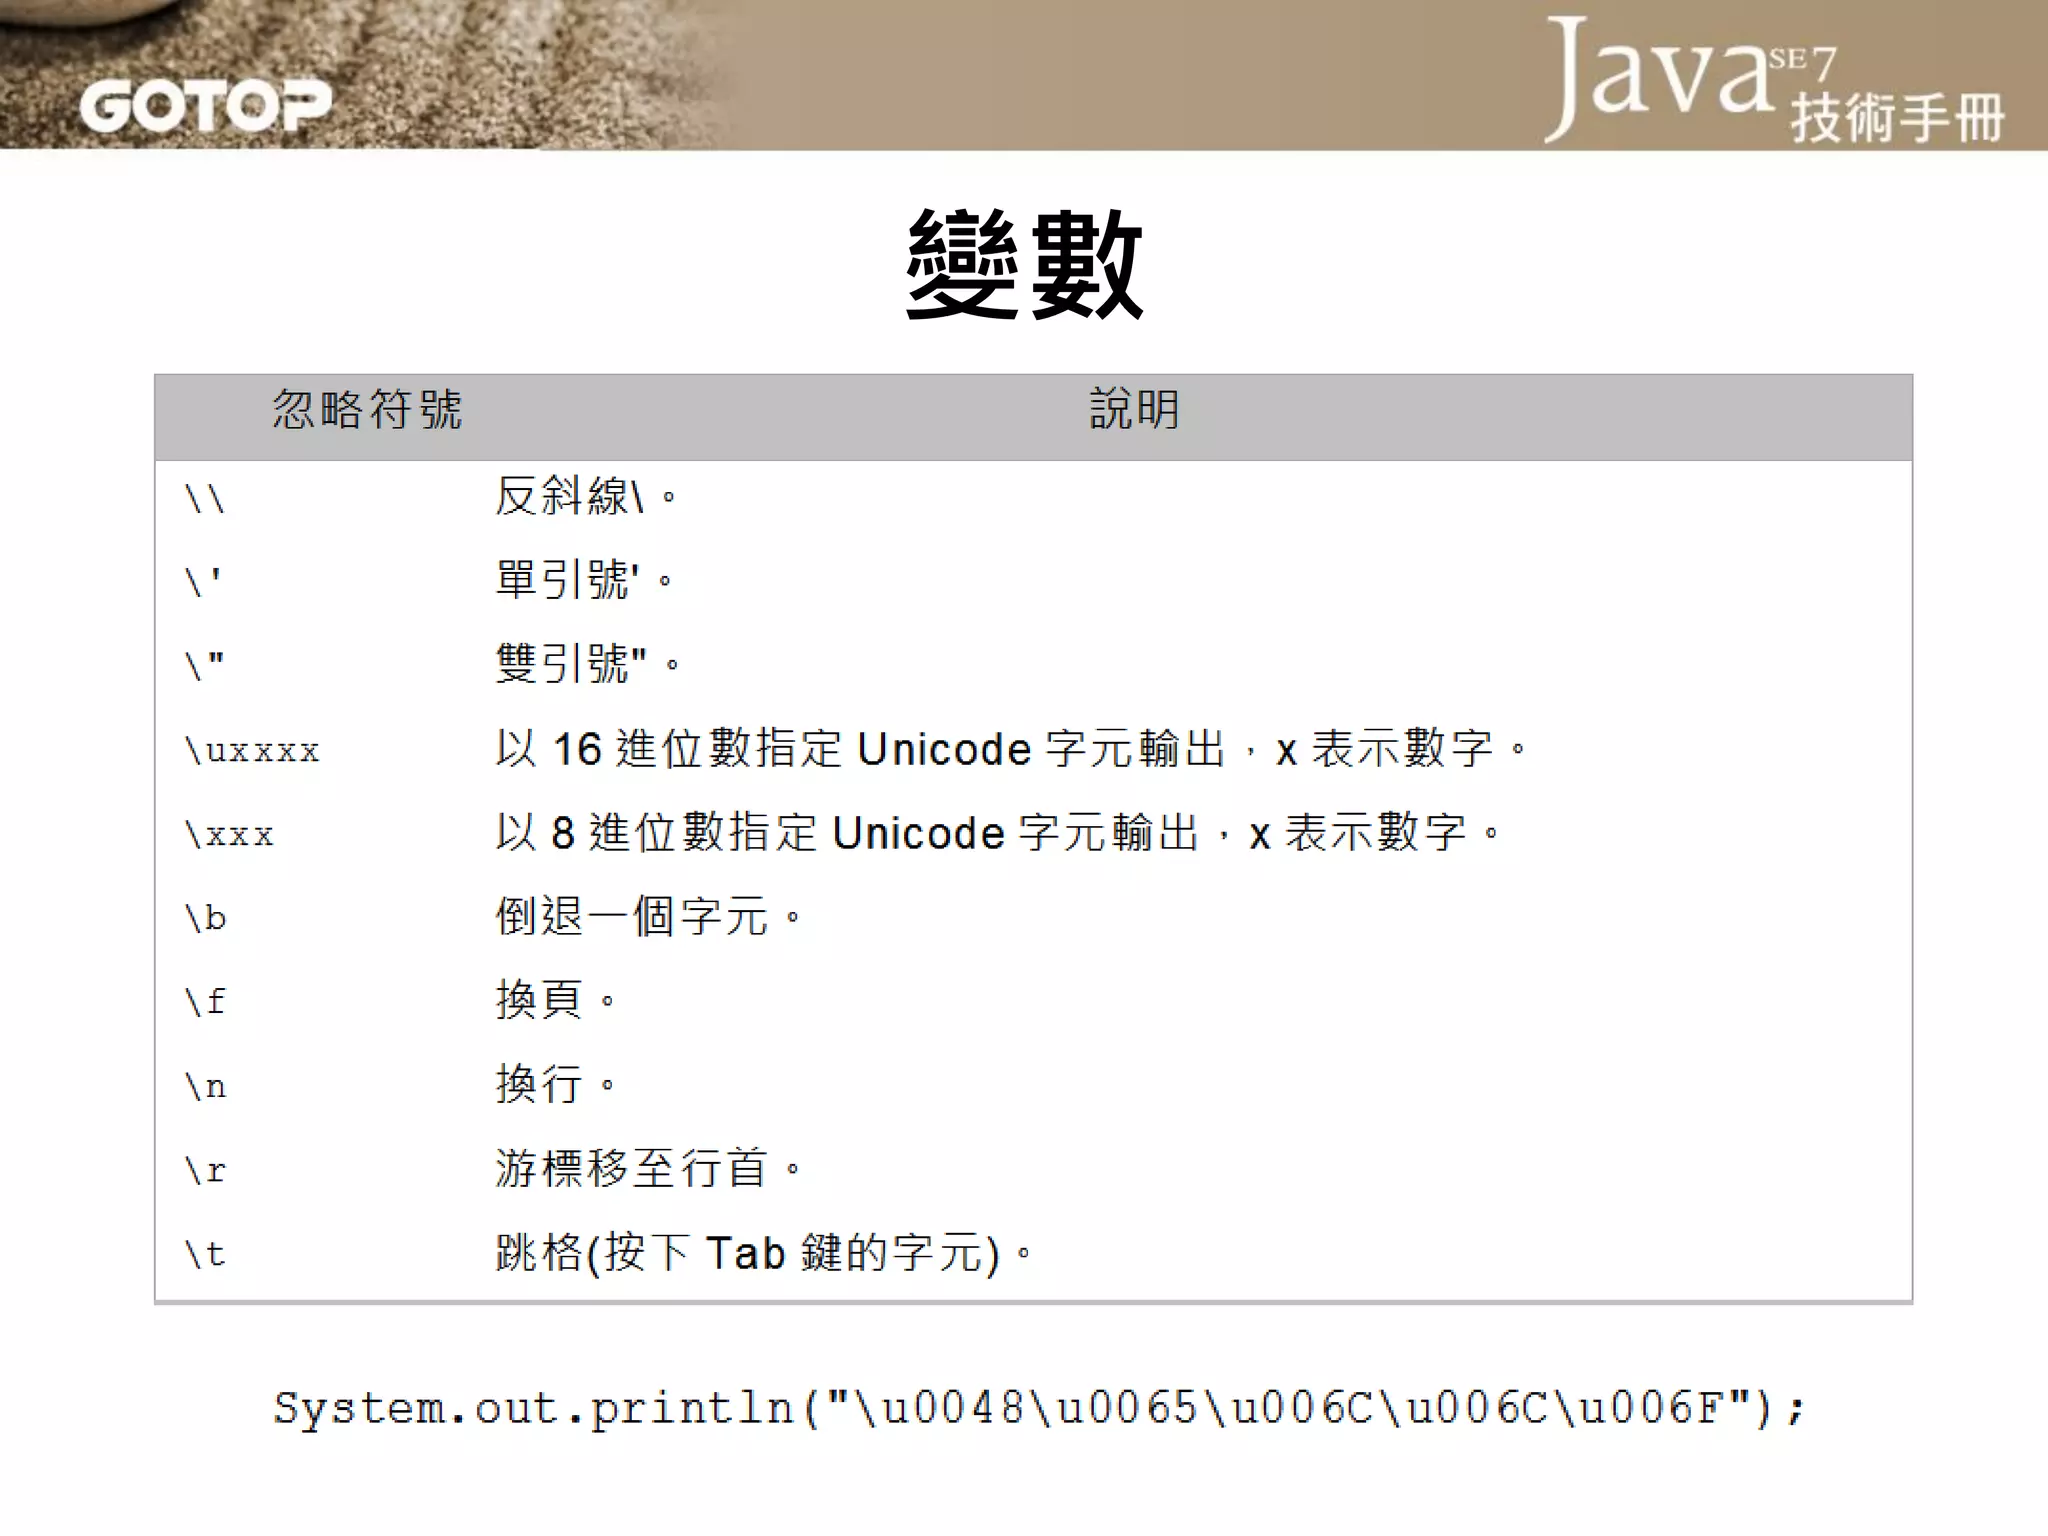This screenshot has height=1536, width=2048.
Task: Click the \b escape symbol
Action: (206, 917)
